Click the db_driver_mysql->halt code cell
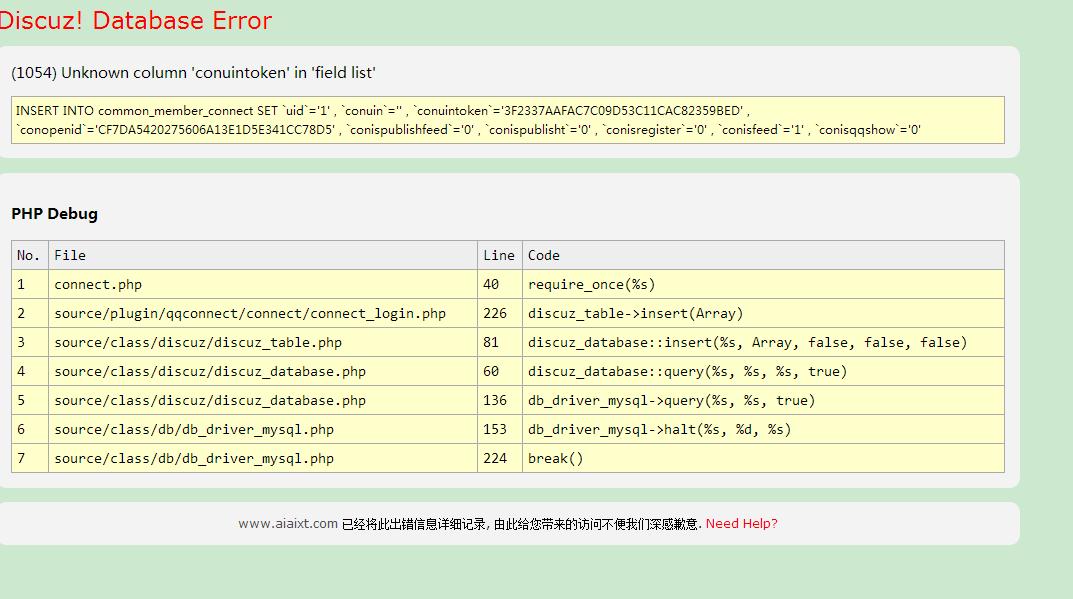1073x599 pixels. [659, 429]
